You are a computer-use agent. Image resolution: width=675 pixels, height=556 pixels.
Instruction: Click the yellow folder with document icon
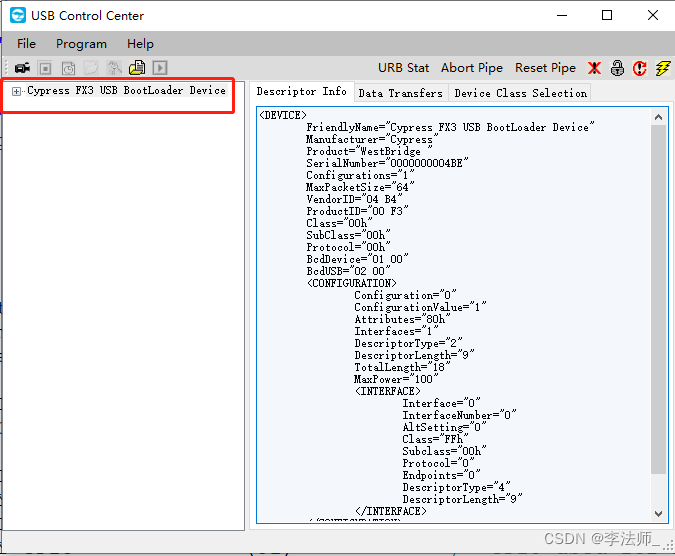point(137,68)
